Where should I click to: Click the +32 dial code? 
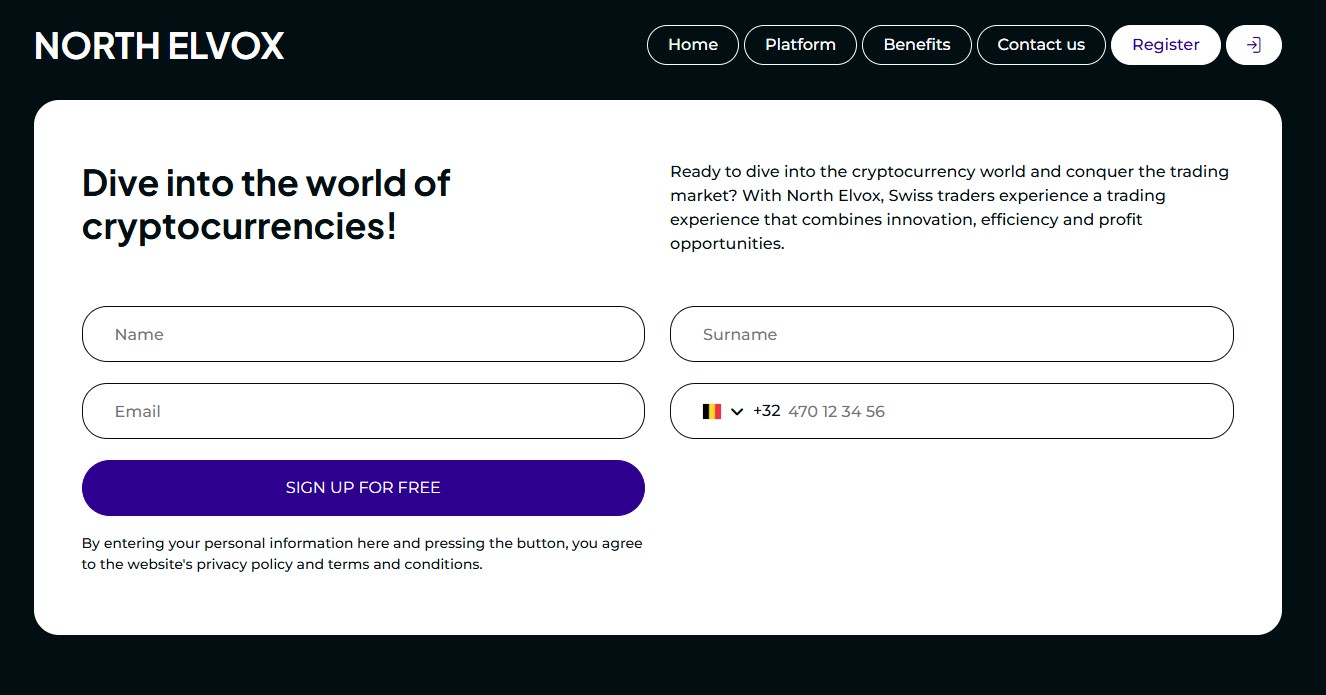tap(766, 411)
